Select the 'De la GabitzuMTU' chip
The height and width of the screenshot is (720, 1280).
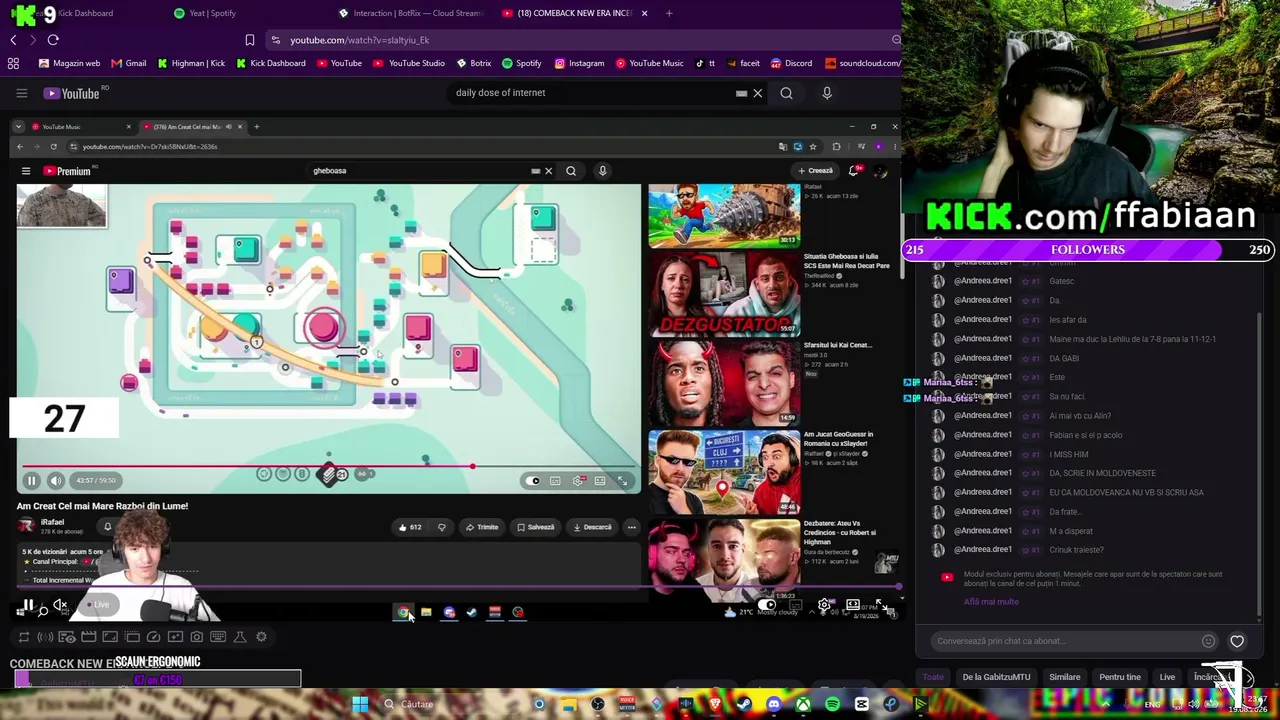(x=996, y=677)
